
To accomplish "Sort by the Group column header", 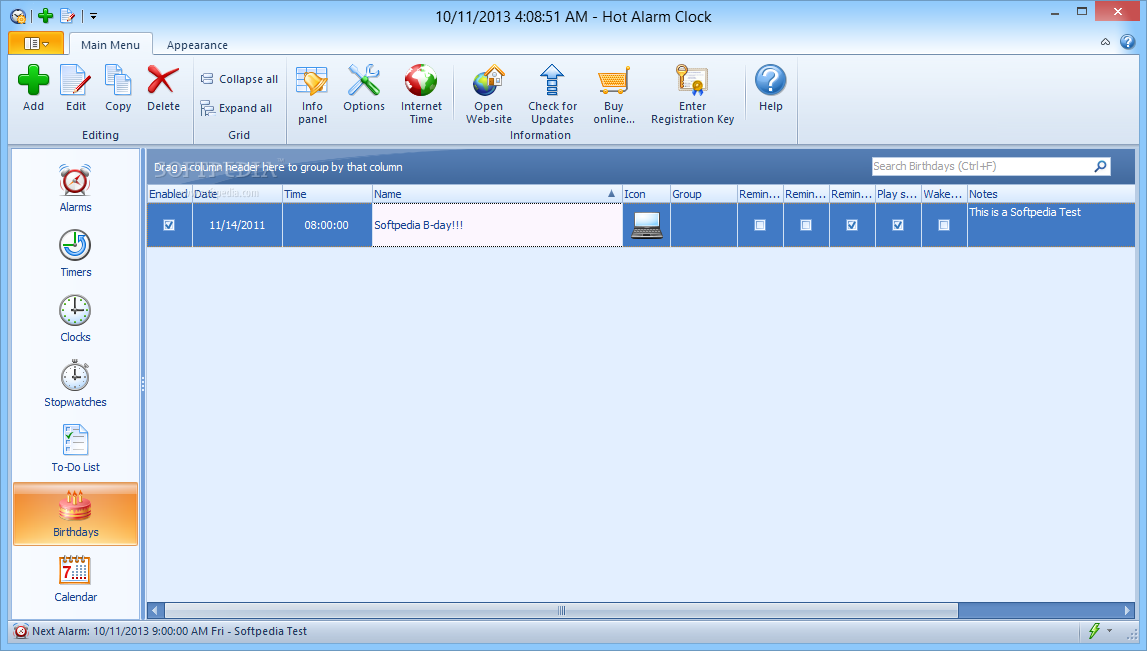I will 704,194.
